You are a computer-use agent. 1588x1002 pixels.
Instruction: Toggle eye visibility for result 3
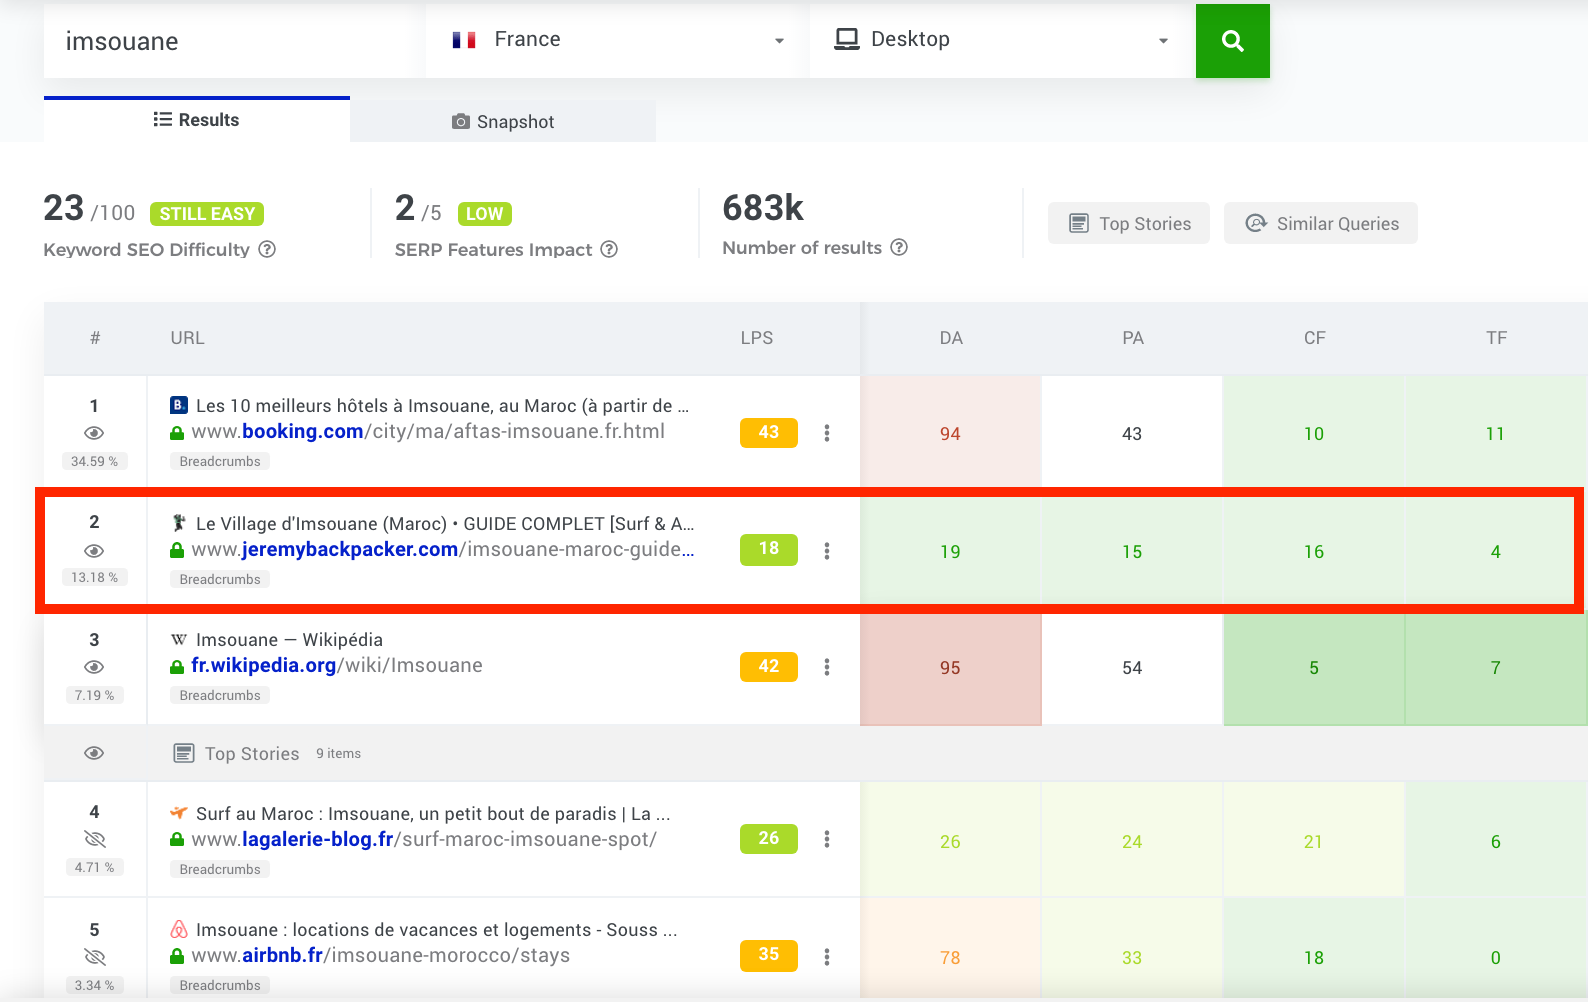pyautogui.click(x=94, y=667)
